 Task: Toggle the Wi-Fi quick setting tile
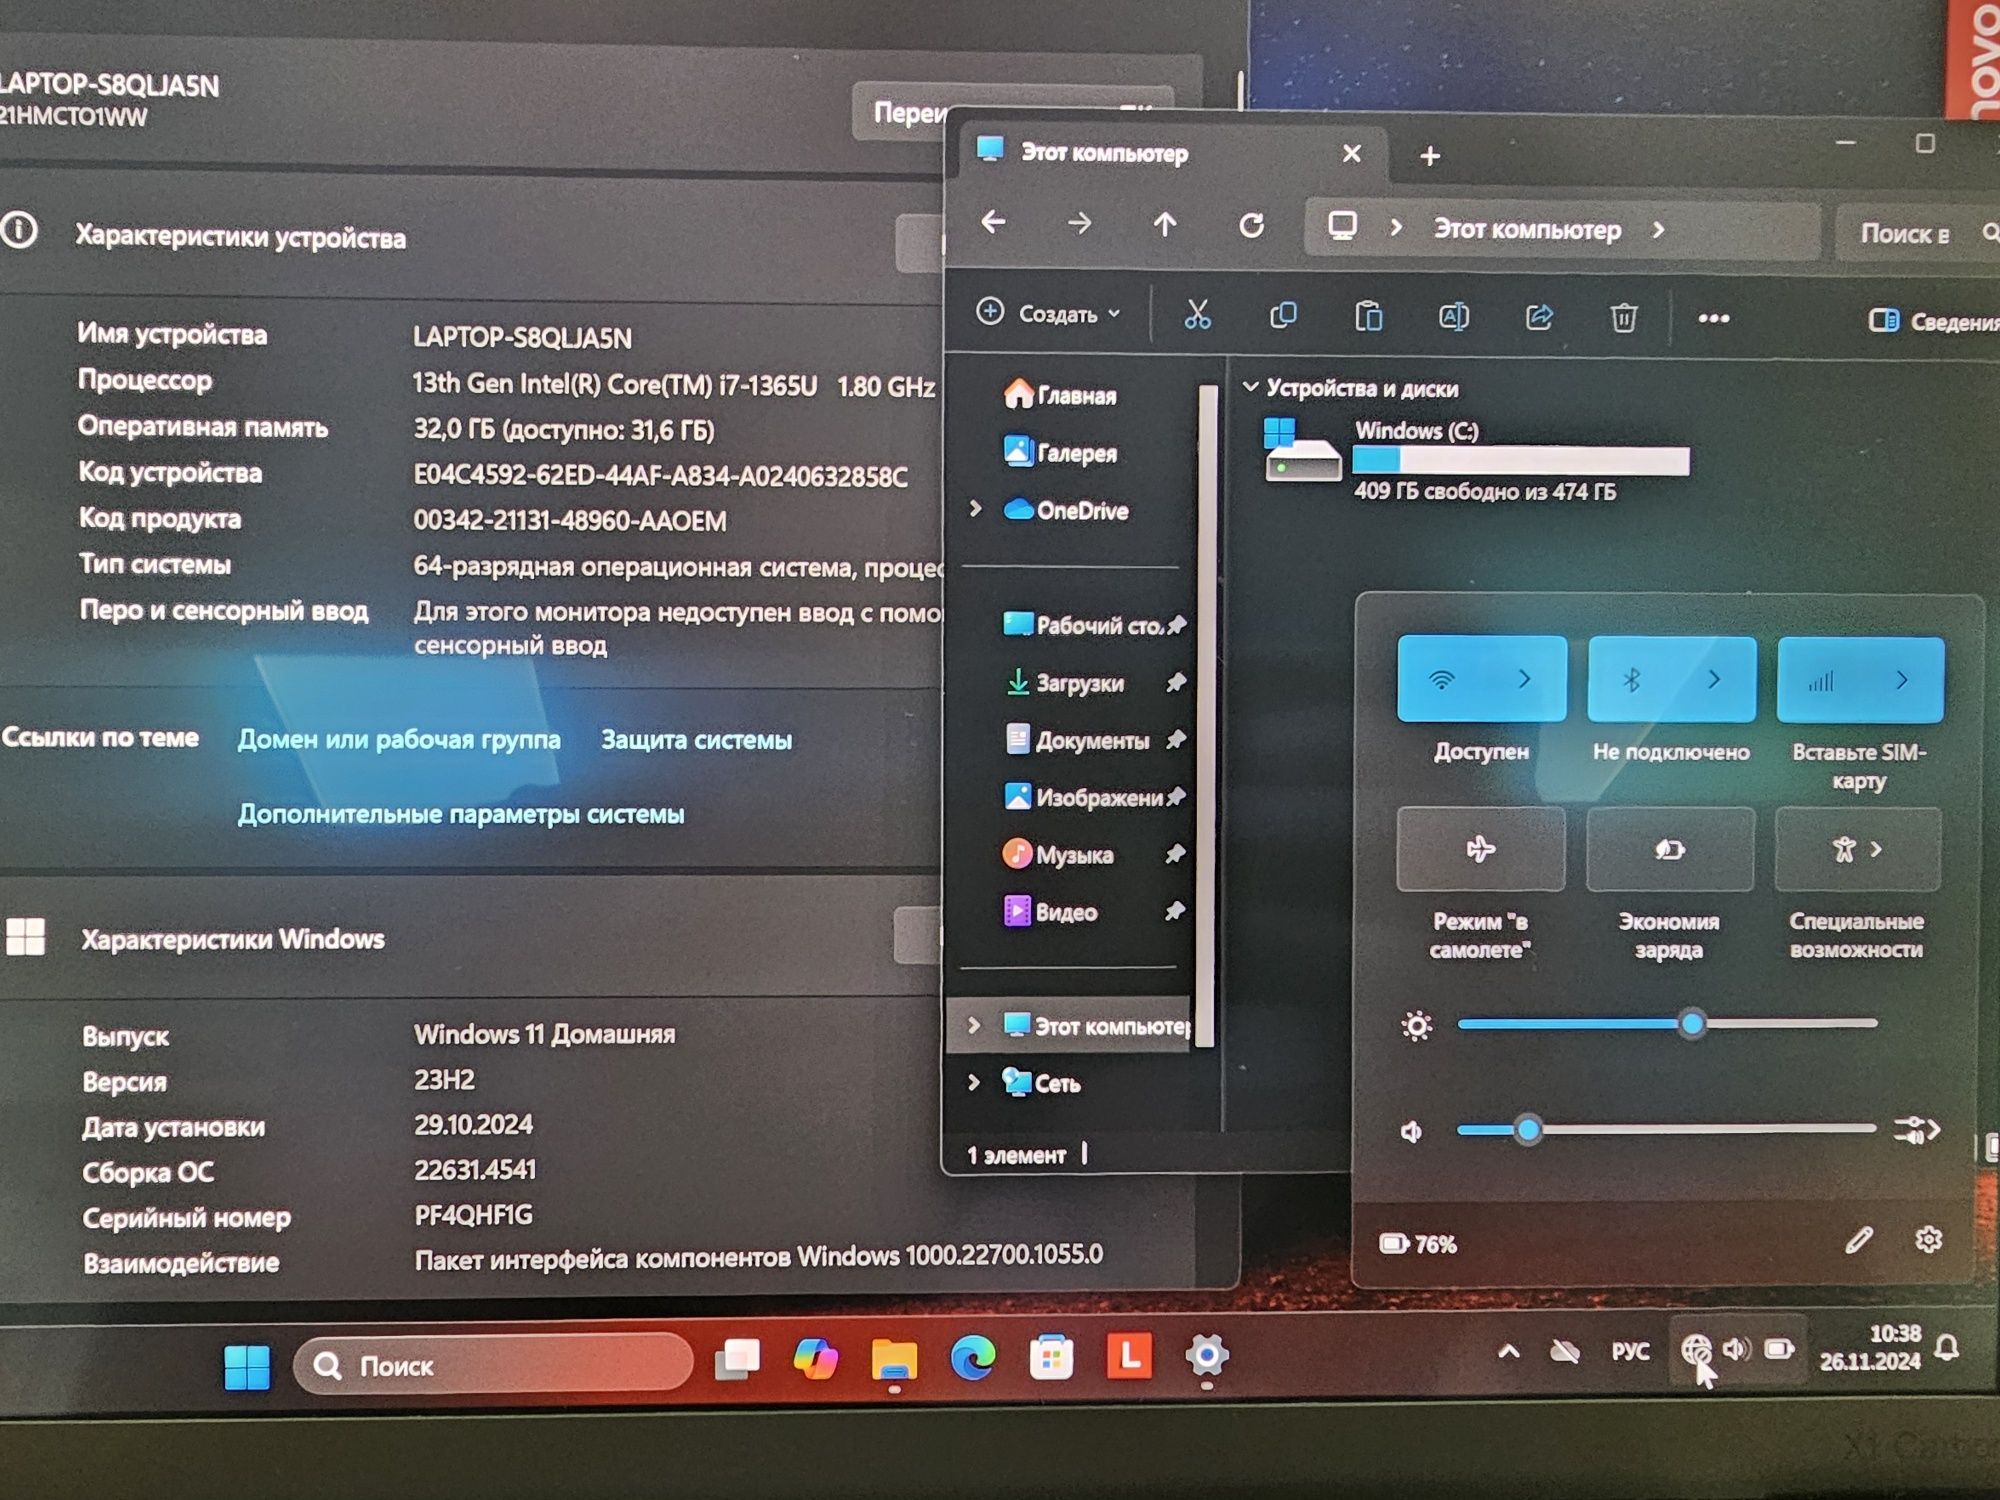(x=1441, y=679)
